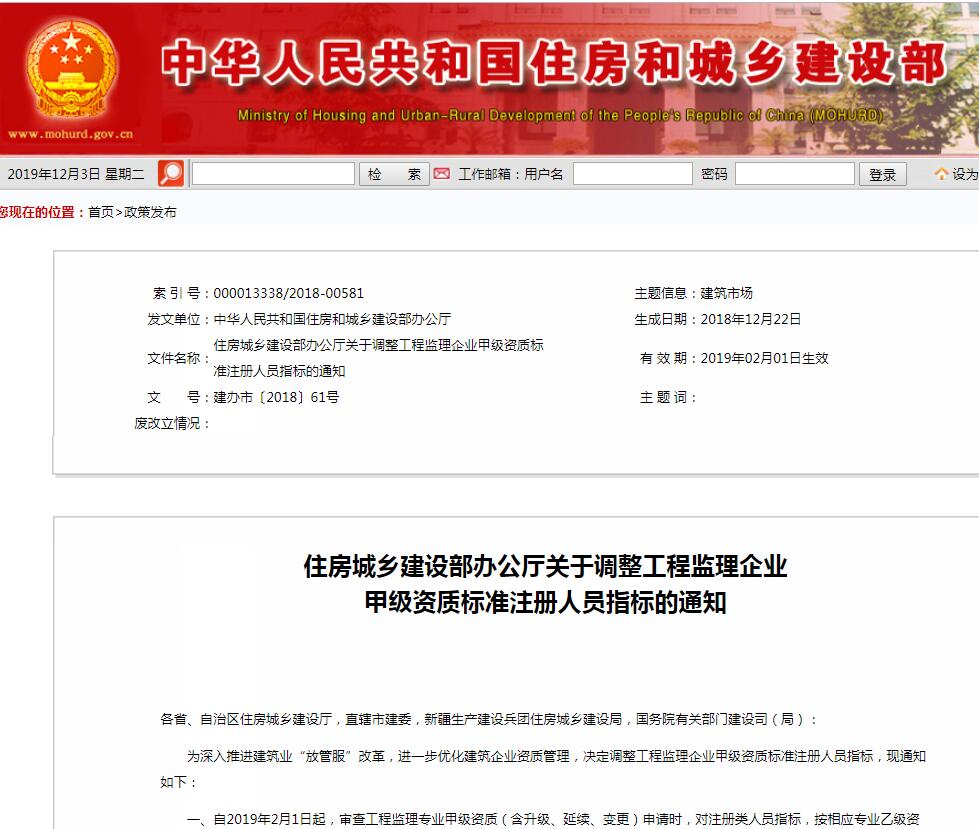979x829 pixels.
Task: Click the 主题词 label
Action: point(667,397)
